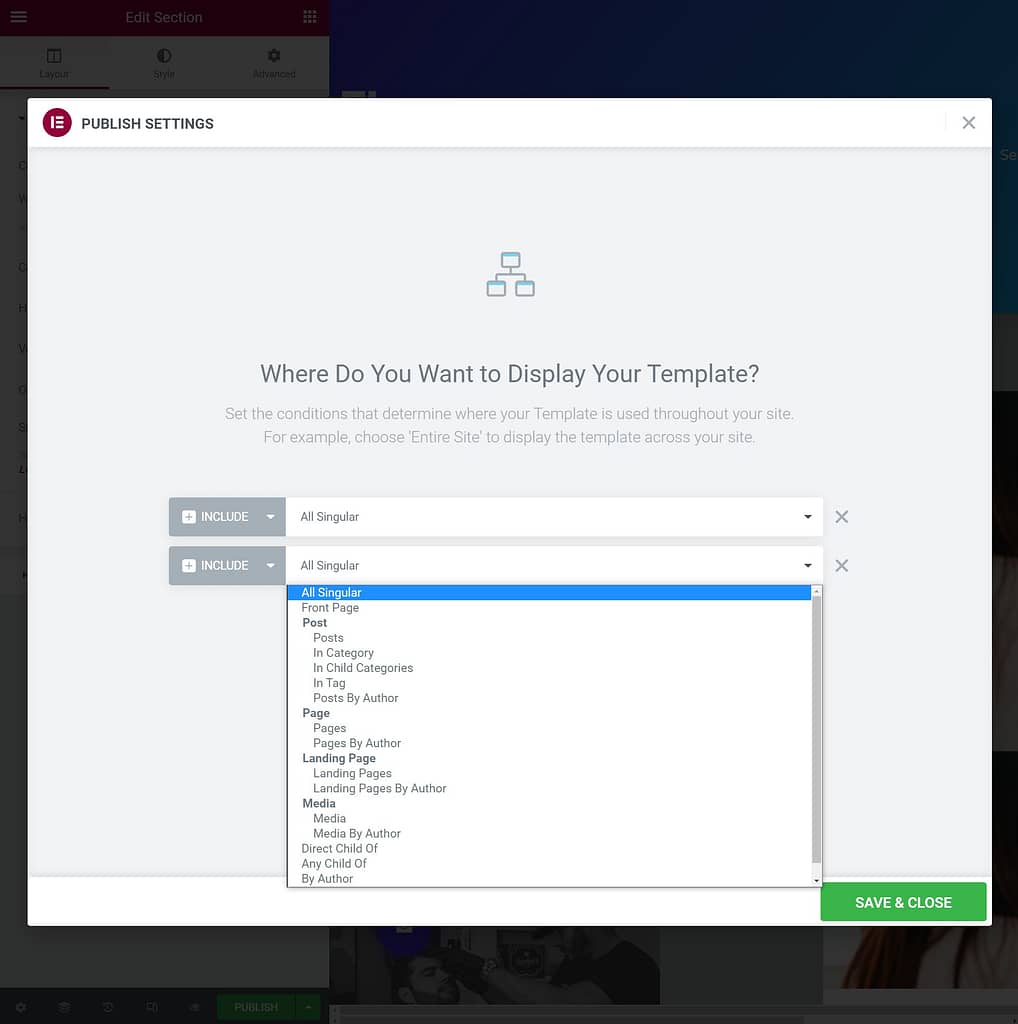This screenshot has width=1018, height=1024.
Task: Remove the first Include condition row
Action: click(x=842, y=517)
